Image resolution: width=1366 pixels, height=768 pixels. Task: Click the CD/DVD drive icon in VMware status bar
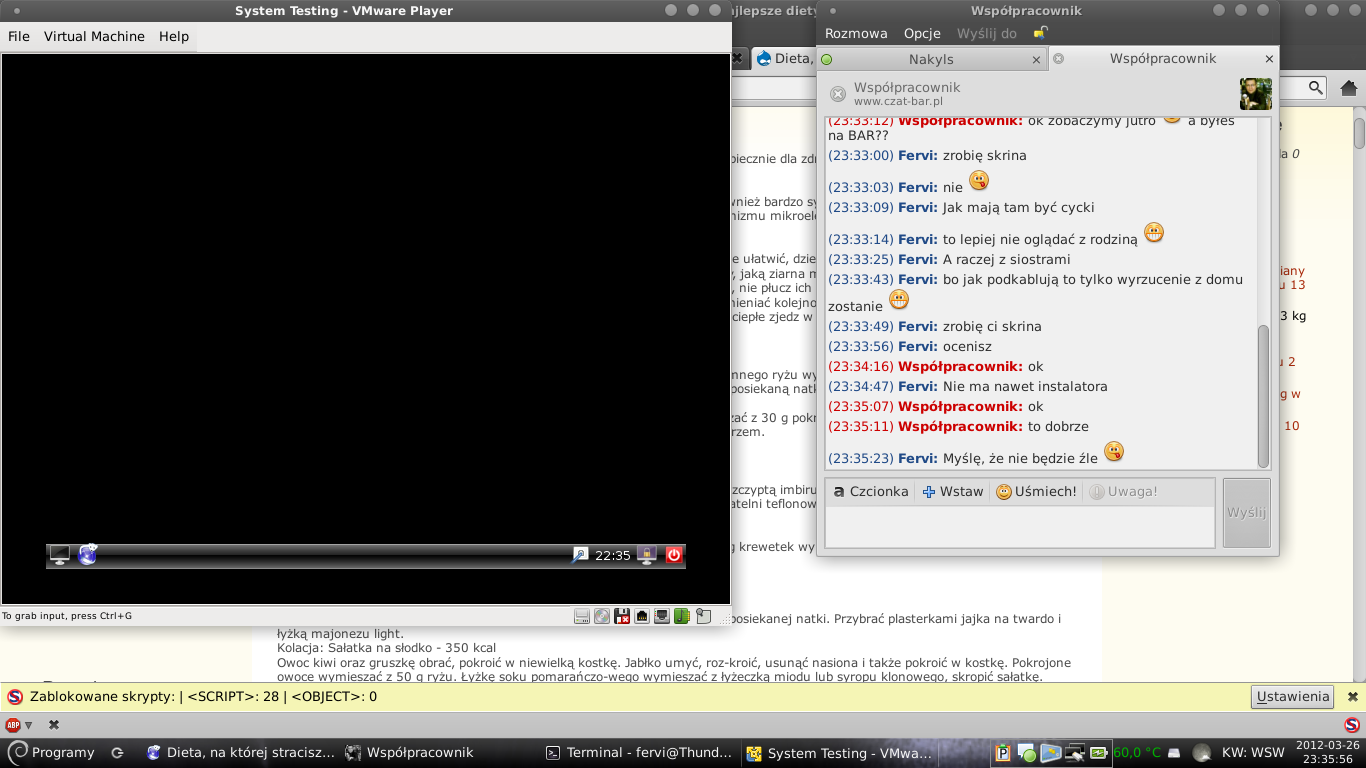[602, 616]
